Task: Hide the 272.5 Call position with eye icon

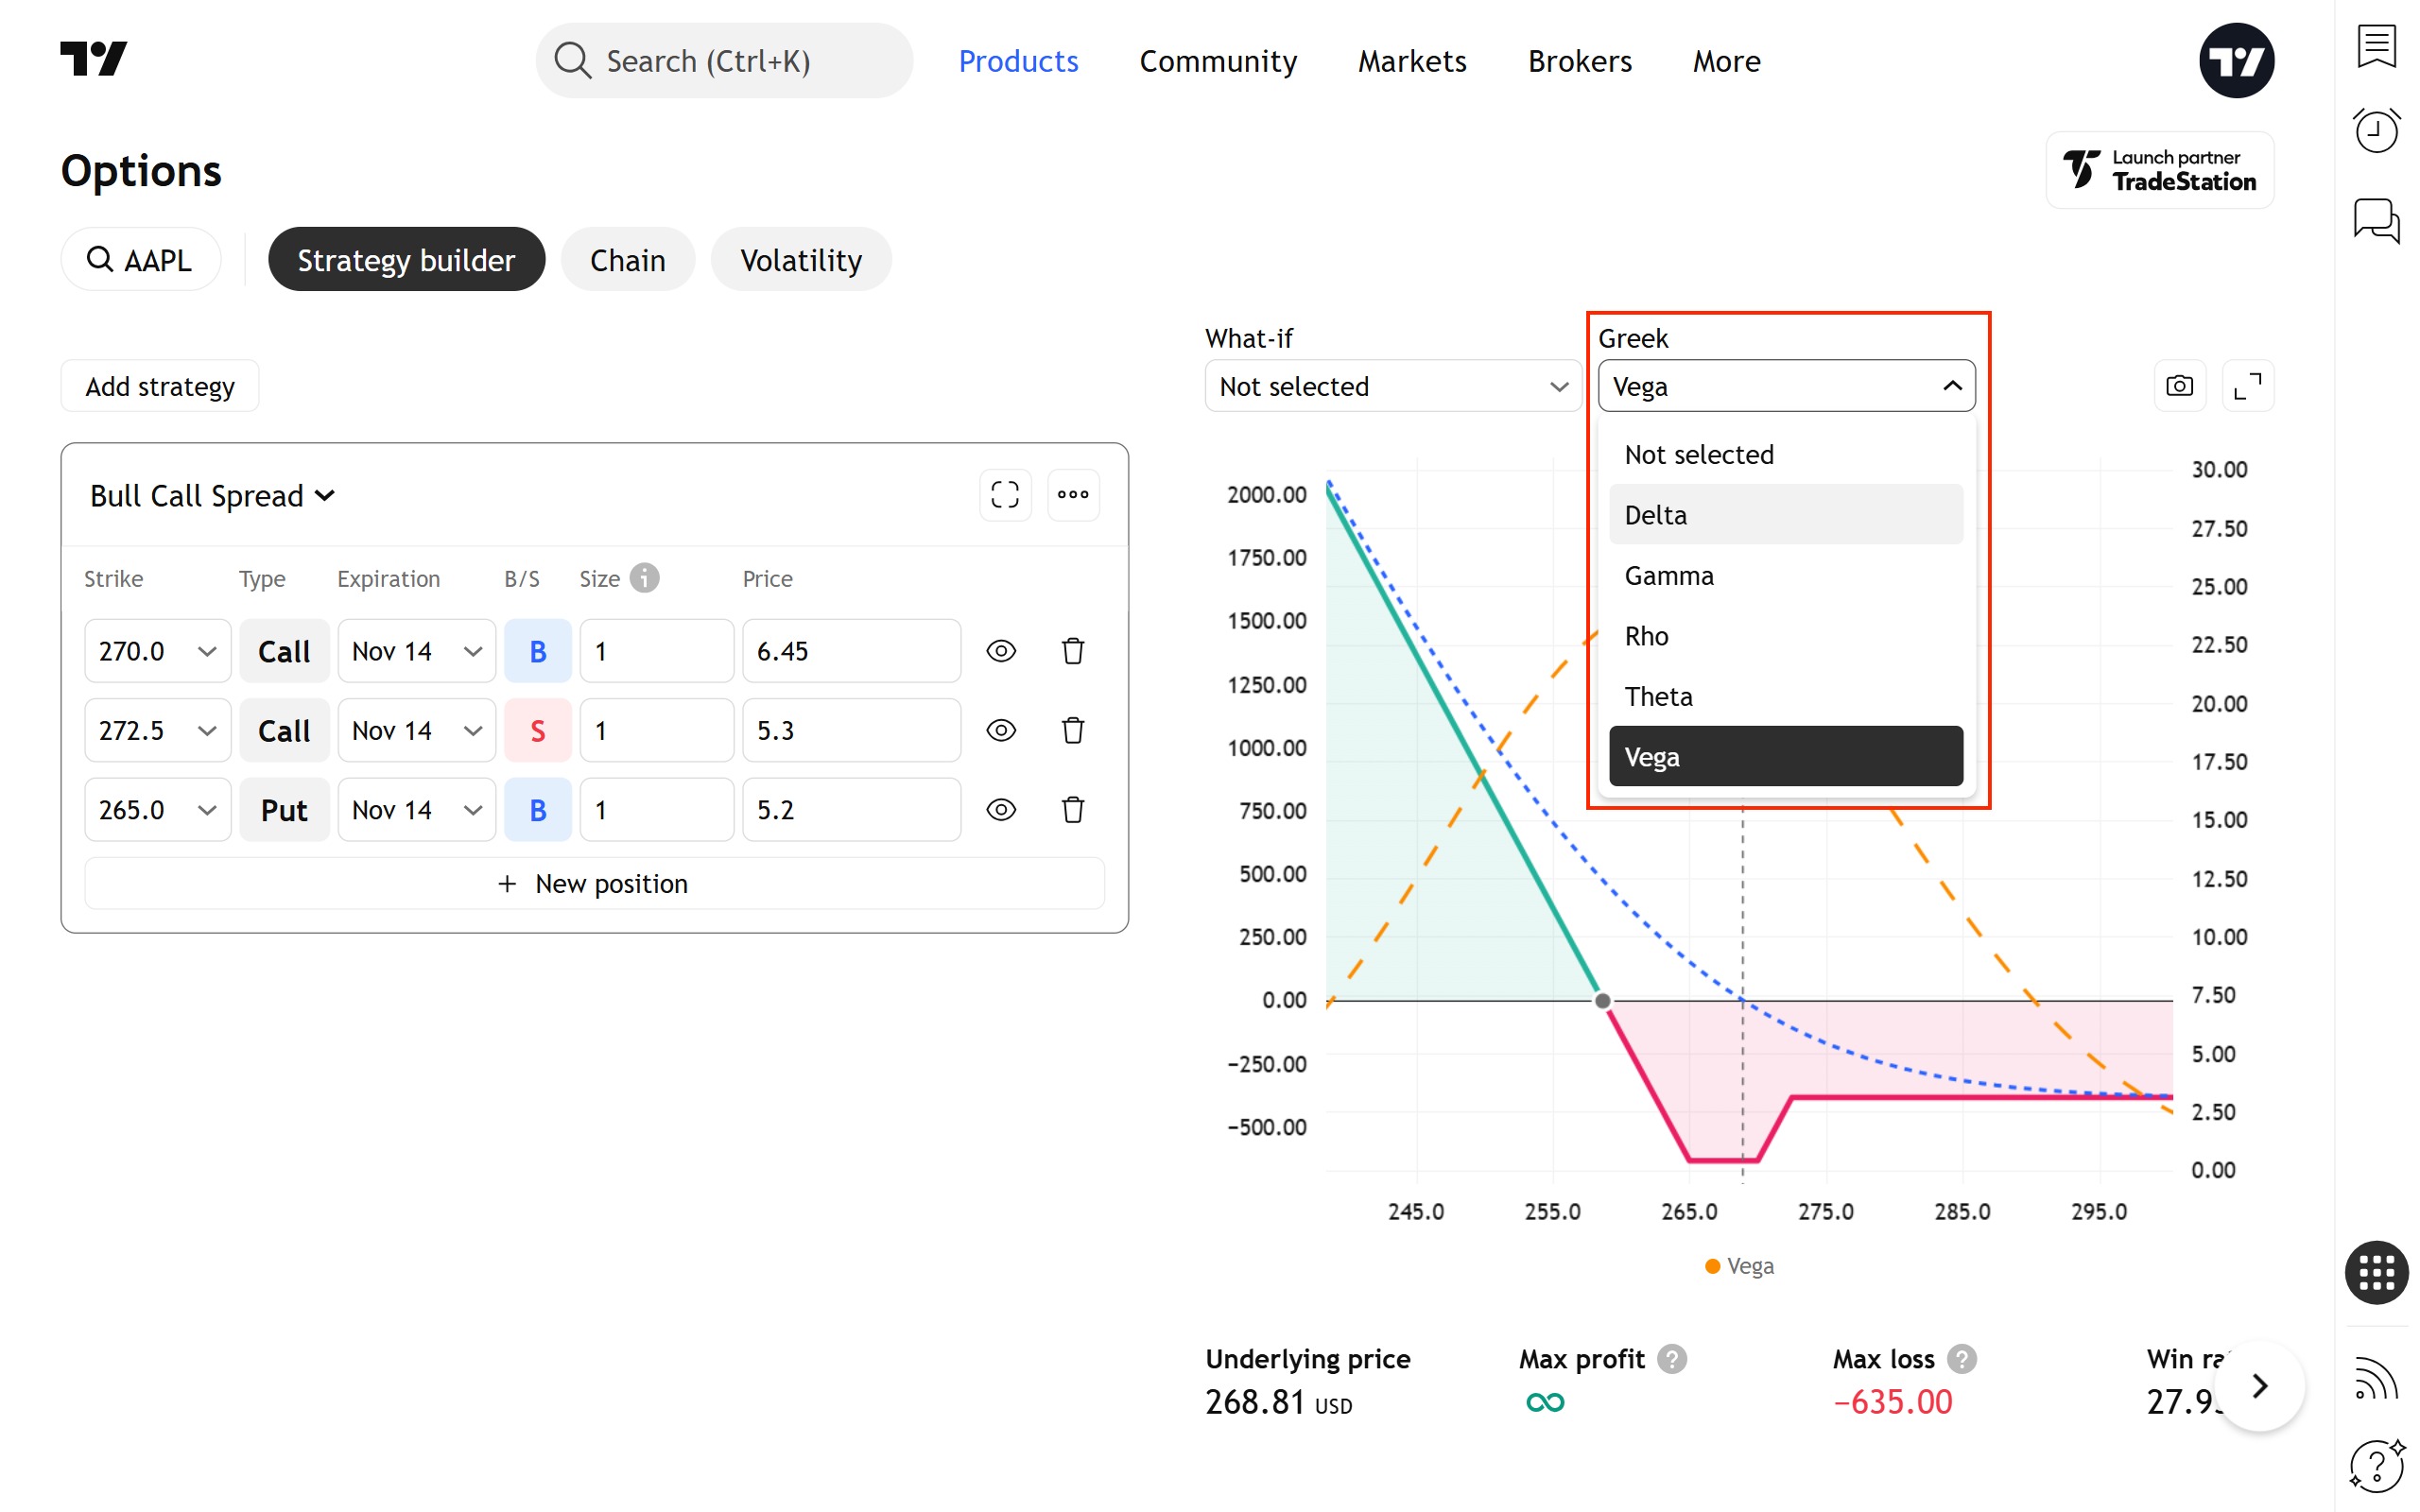Action: [1000, 730]
